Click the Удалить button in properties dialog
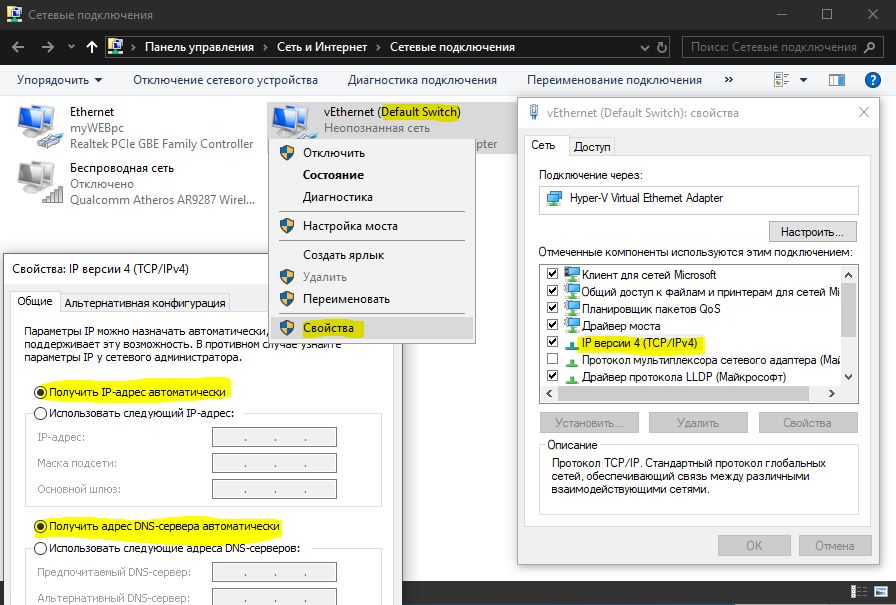Viewport: 896px width, 605px height. [x=698, y=423]
